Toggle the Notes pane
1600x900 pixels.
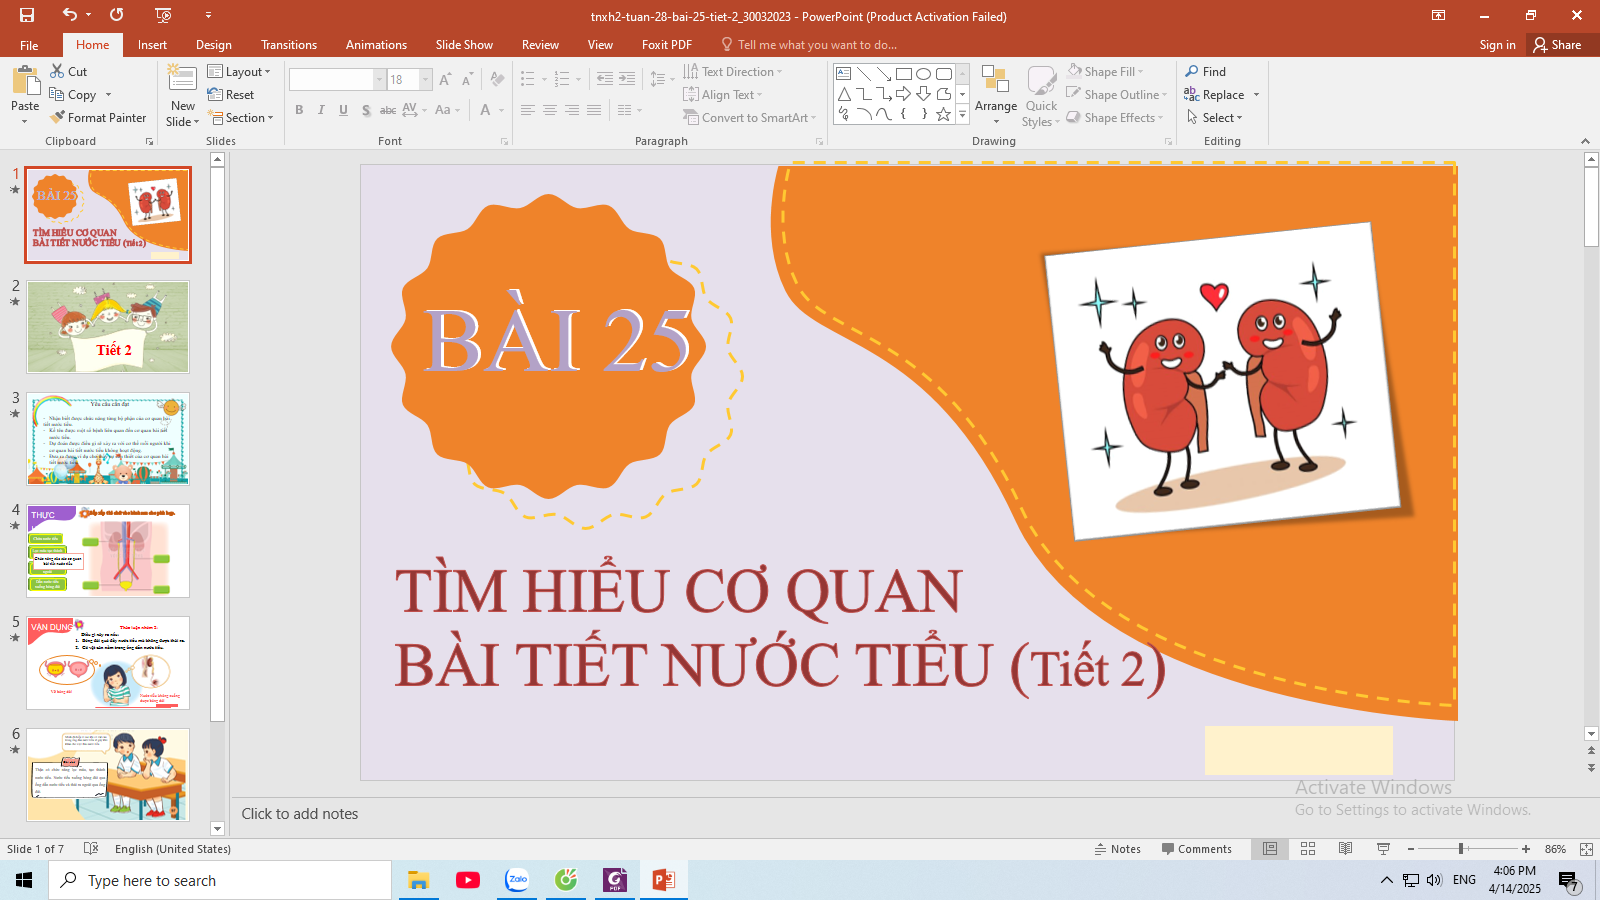[1118, 849]
